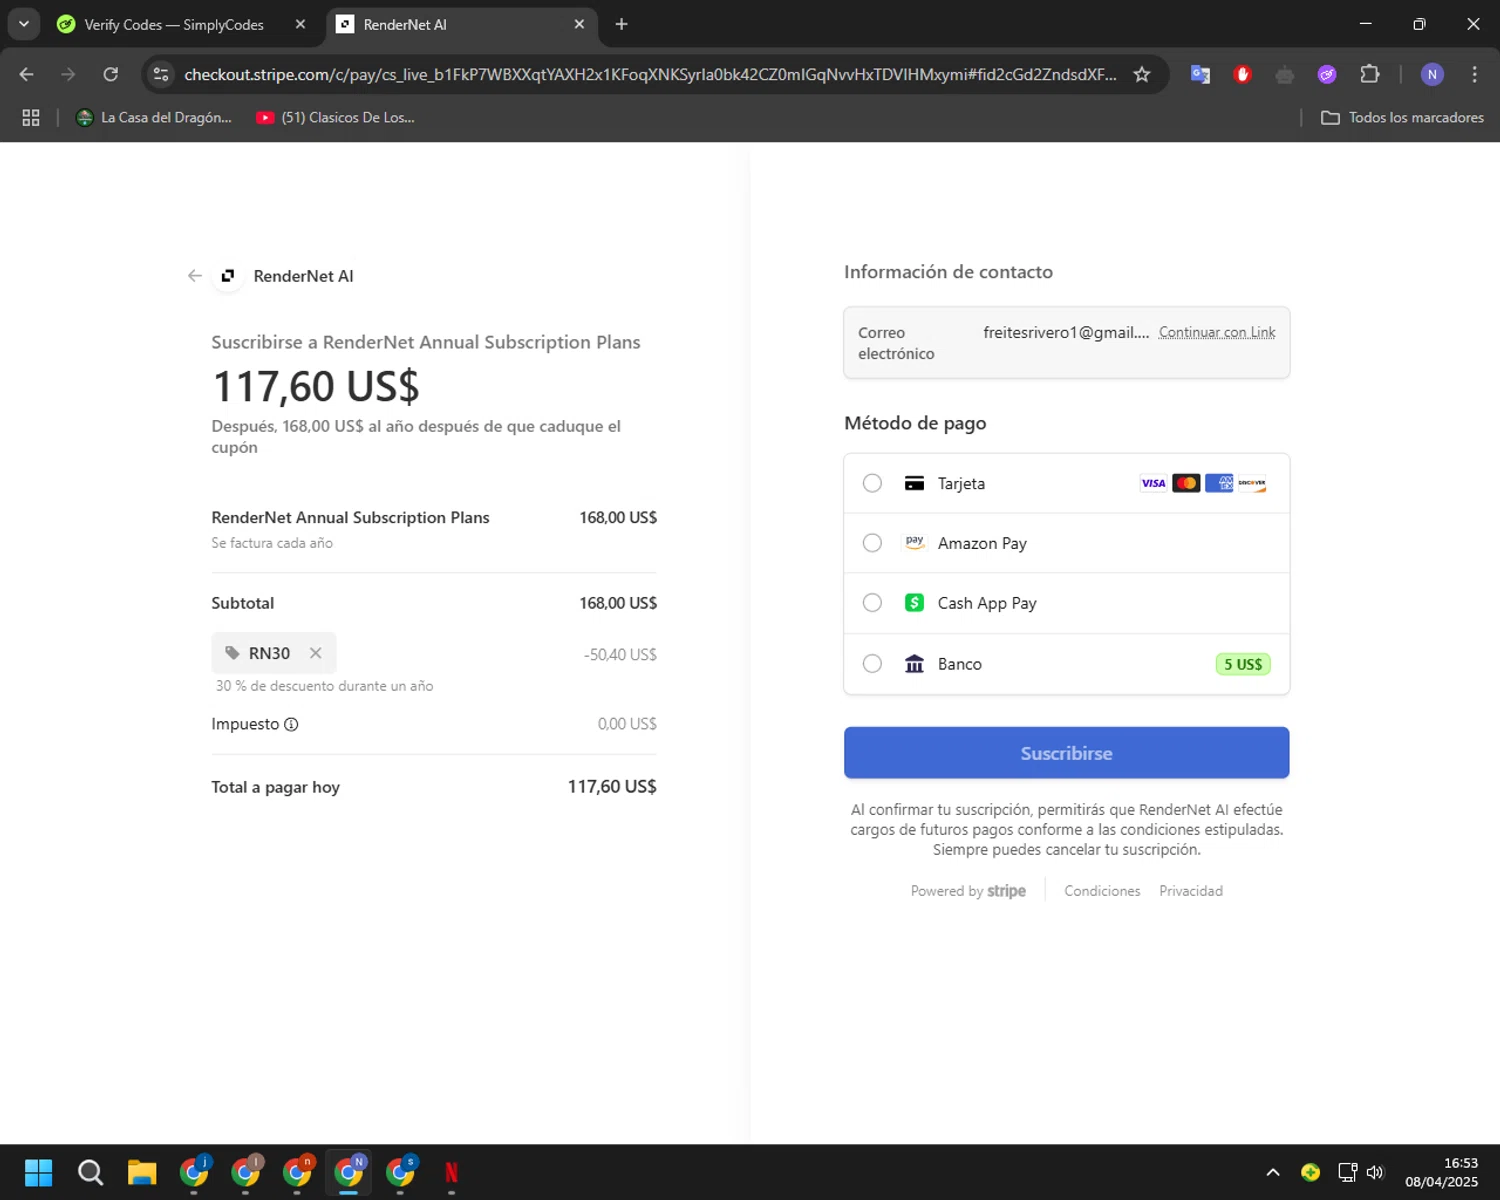1500x1200 pixels.
Task: Open Netflix from the taskbar
Action: (451, 1172)
